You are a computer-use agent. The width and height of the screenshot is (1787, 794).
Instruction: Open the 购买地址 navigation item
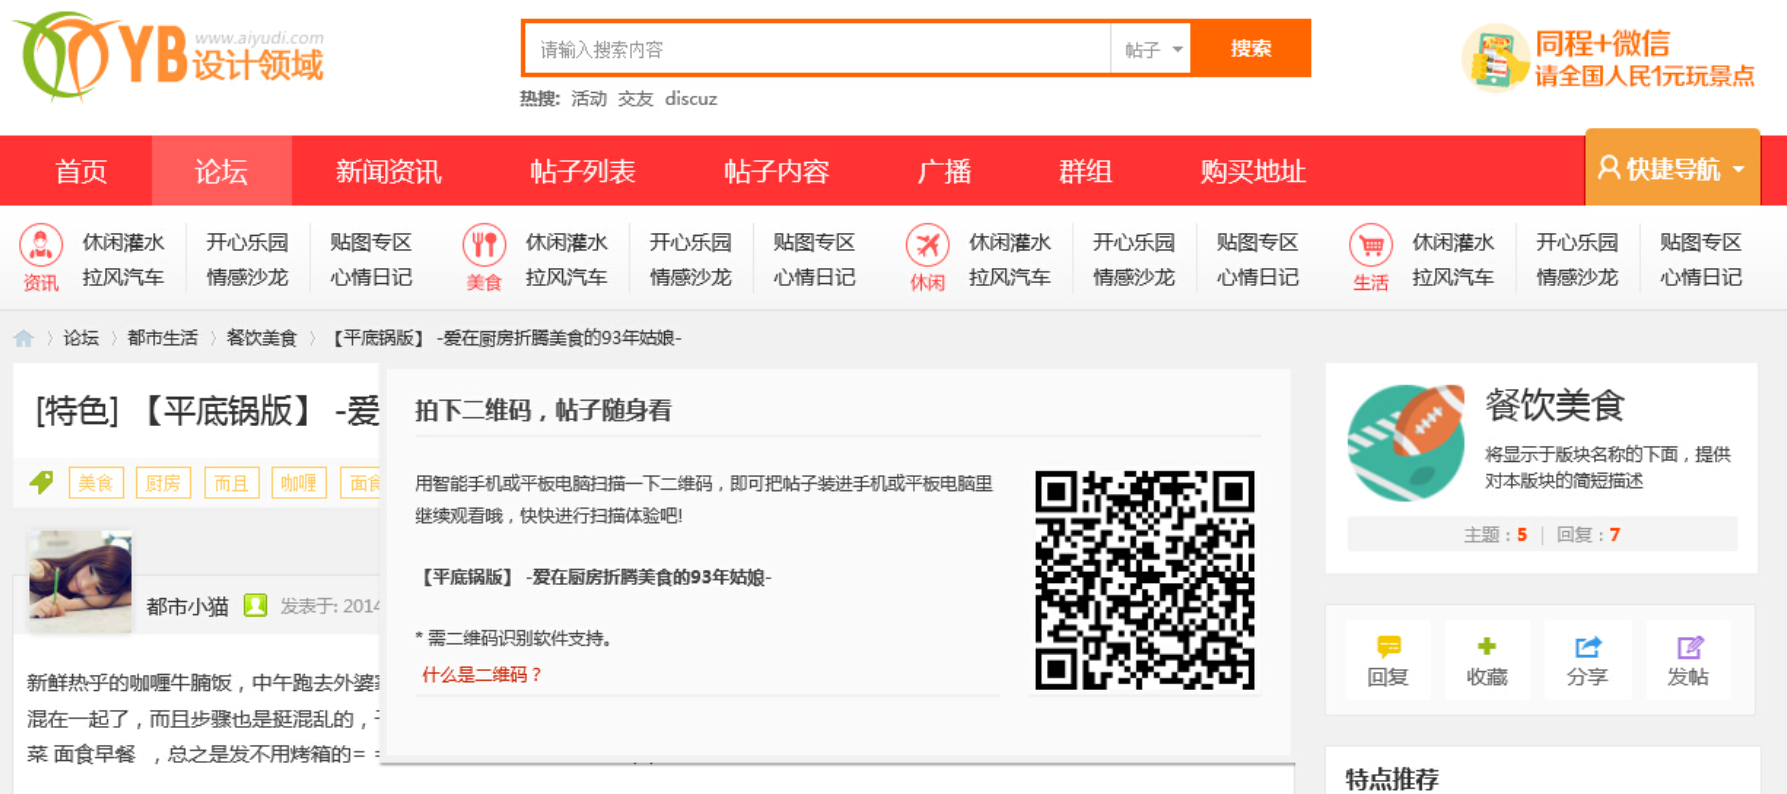[x=1253, y=172]
